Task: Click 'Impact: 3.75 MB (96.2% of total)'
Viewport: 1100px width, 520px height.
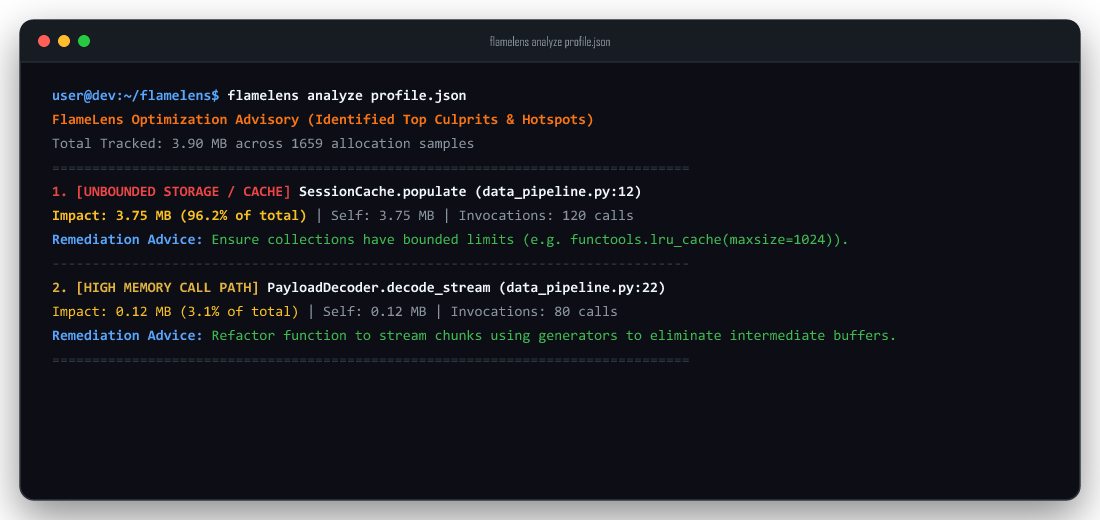Action: point(180,215)
